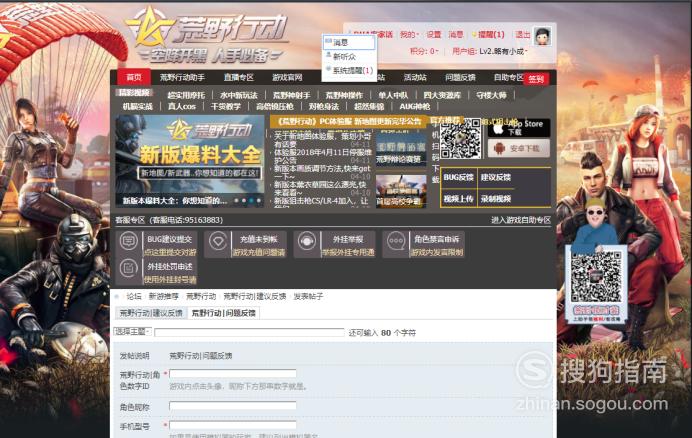Click the floating QR code on right sidebar
This screenshot has height=438, width=692.
(x=596, y=277)
